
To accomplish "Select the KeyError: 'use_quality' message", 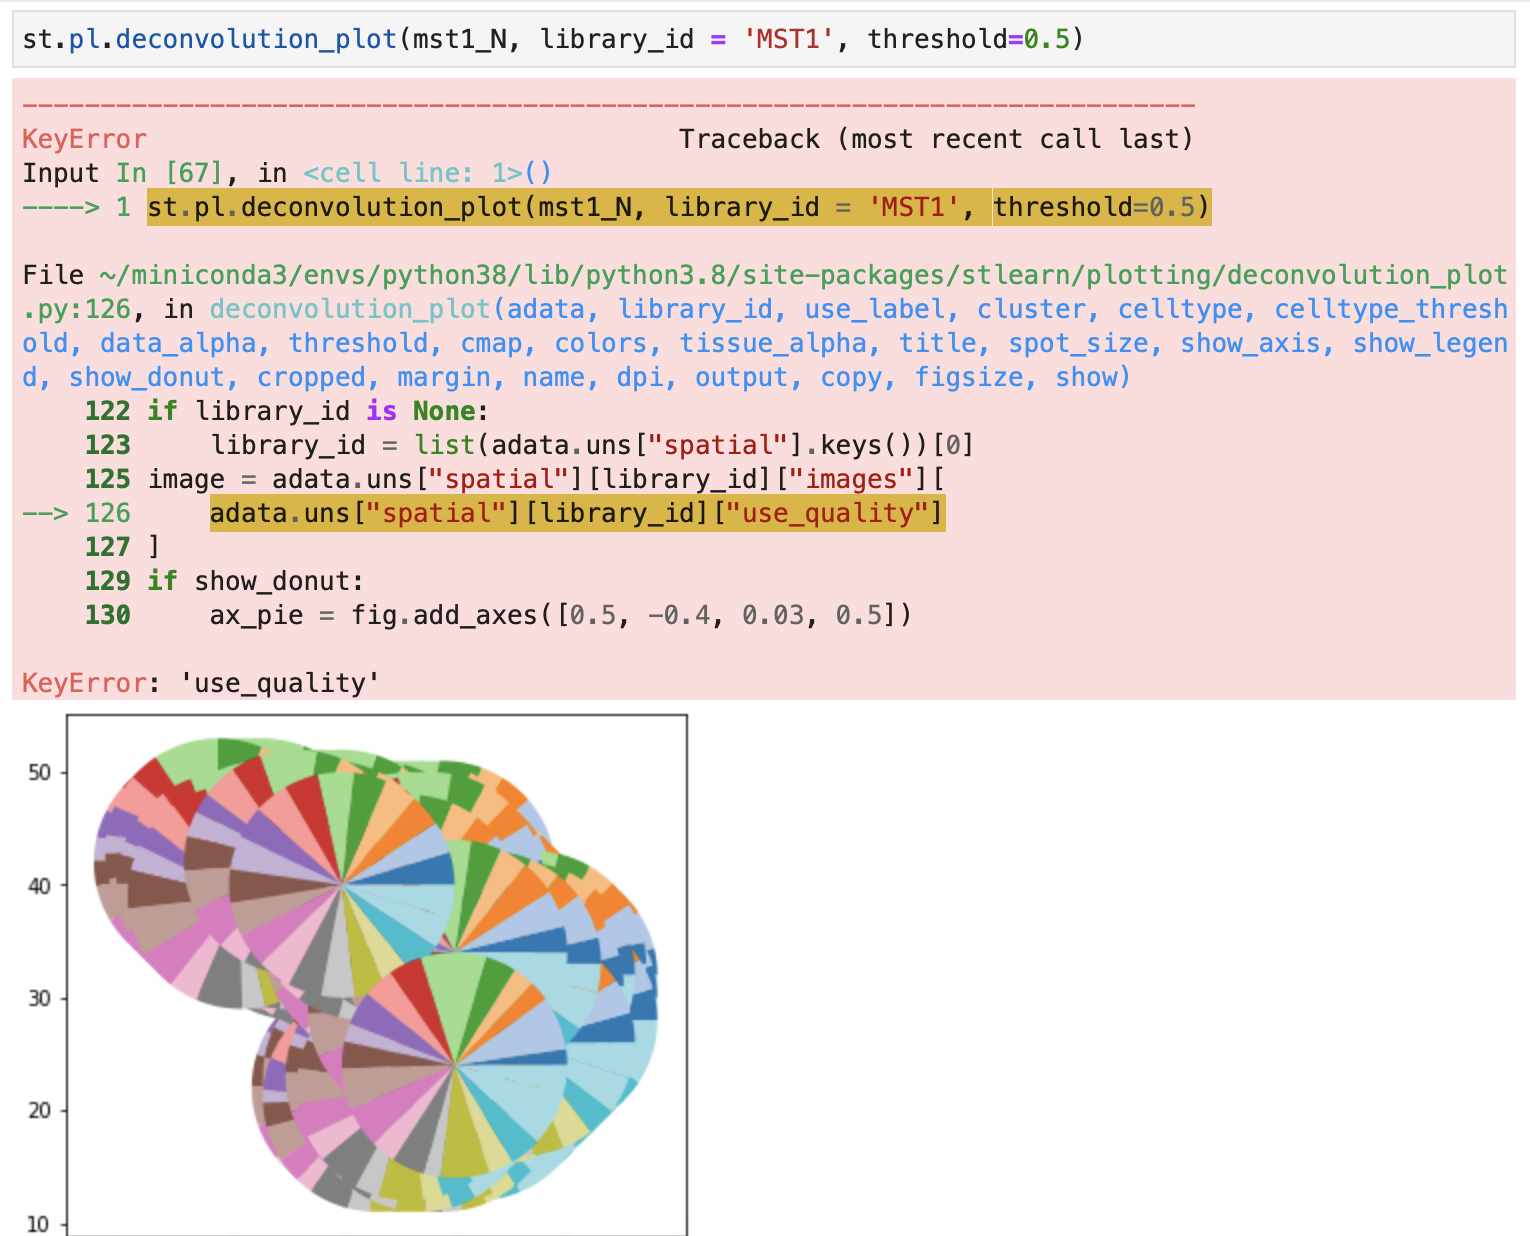I will click(x=197, y=682).
